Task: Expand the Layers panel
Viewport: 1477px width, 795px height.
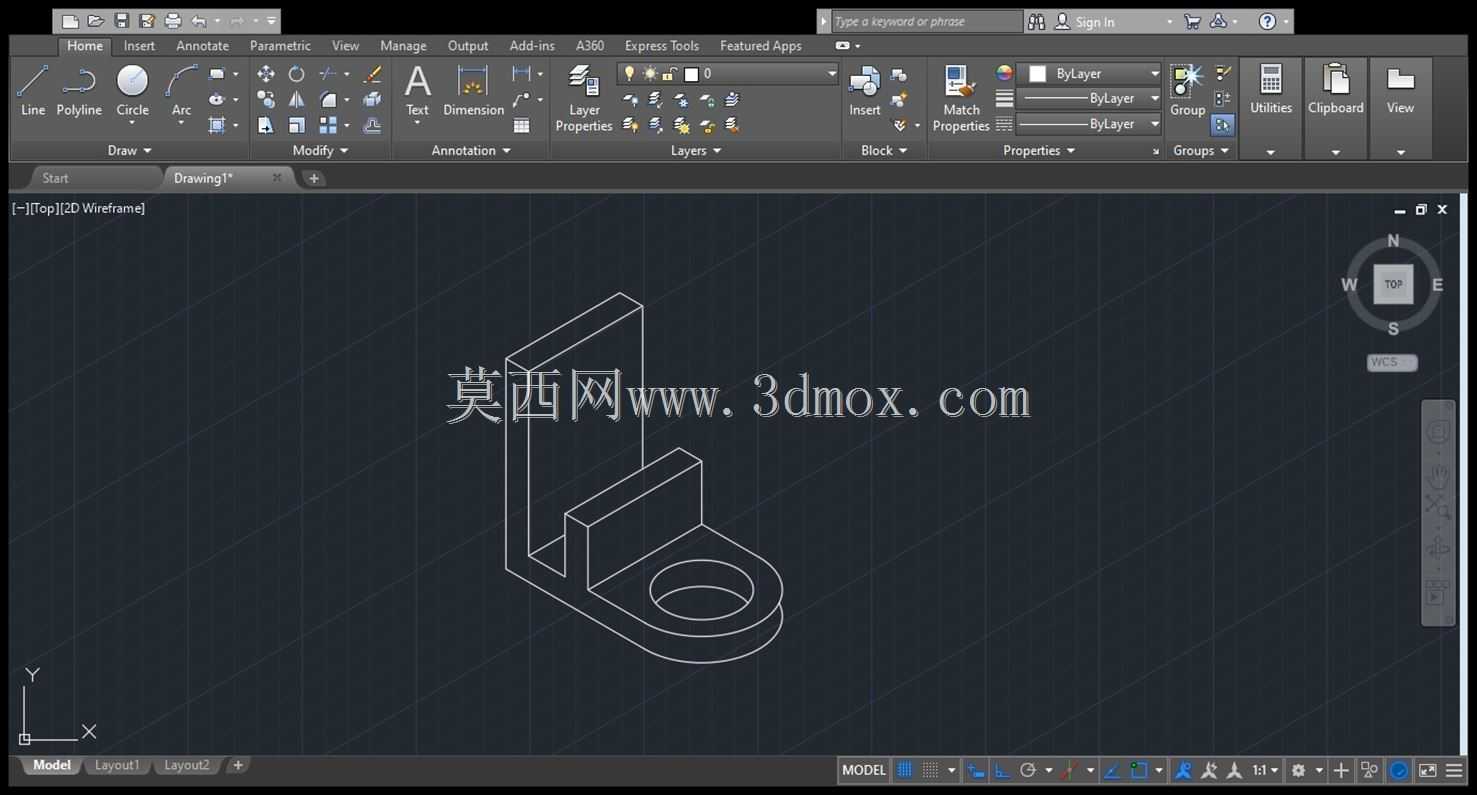Action: pyautogui.click(x=696, y=150)
